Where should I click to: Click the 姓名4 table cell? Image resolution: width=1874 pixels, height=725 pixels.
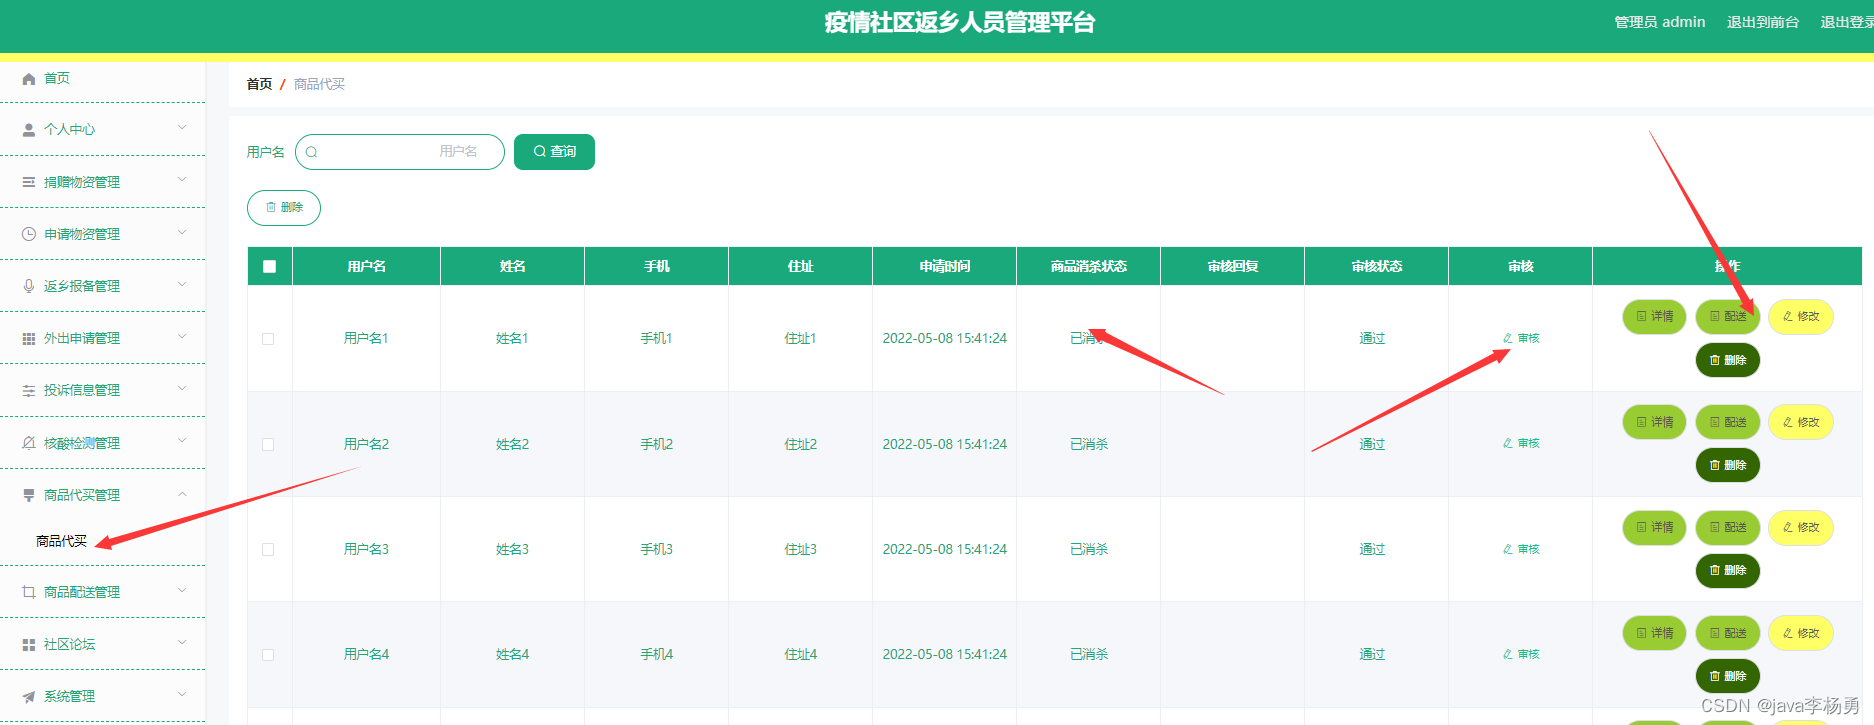513,654
